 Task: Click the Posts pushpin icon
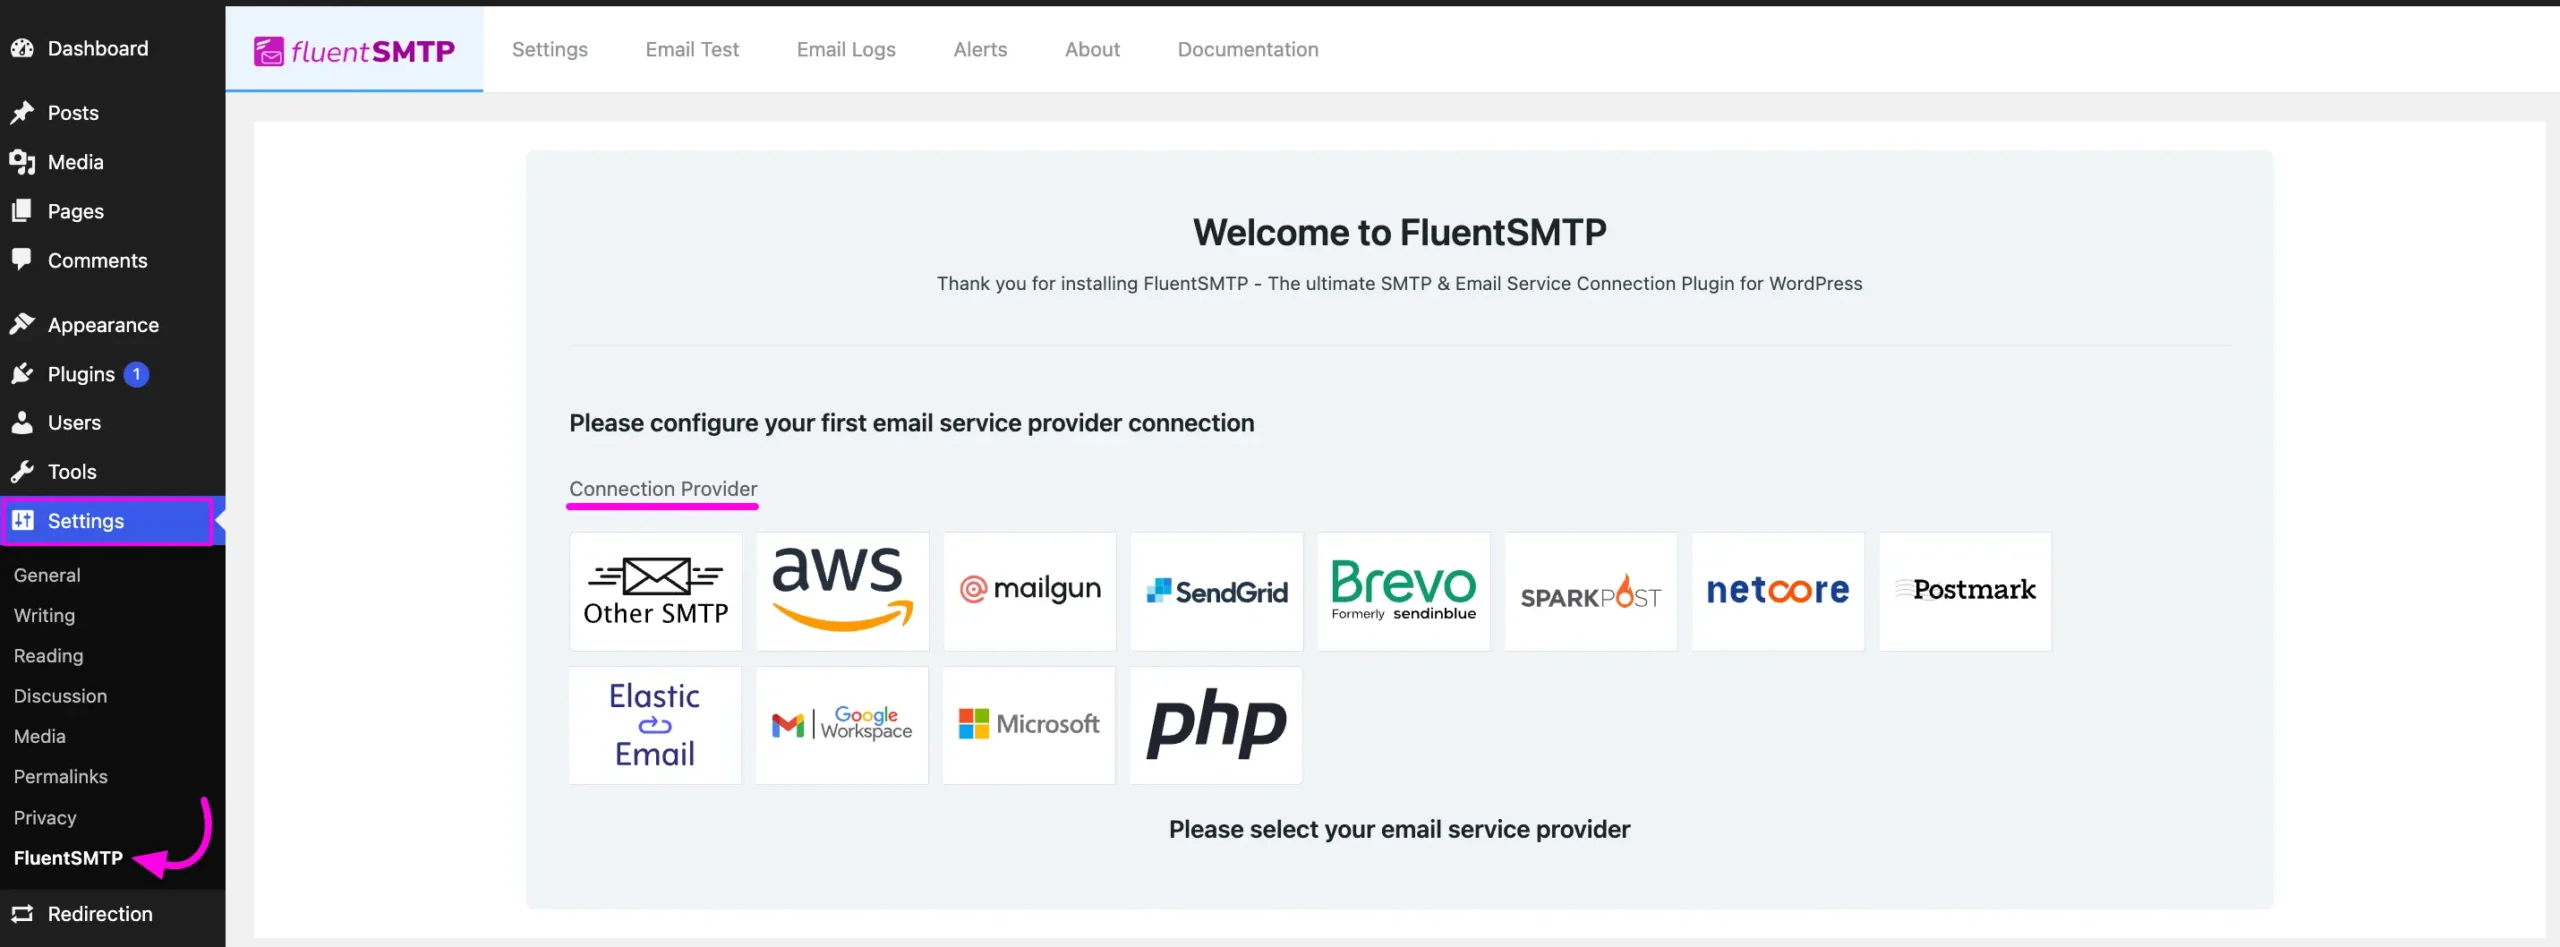(x=22, y=113)
